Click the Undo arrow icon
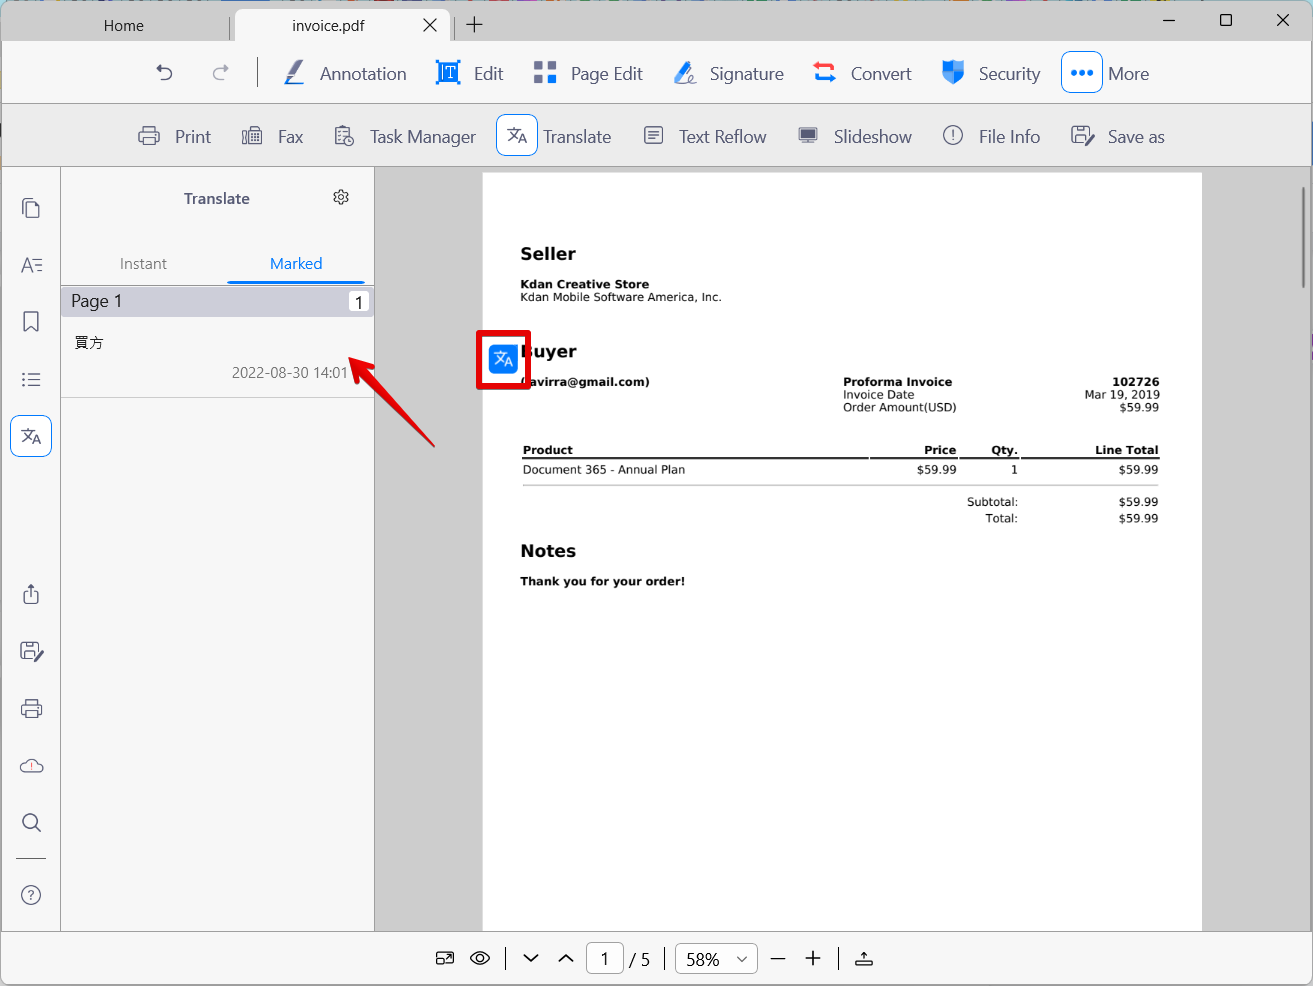The width and height of the screenshot is (1313, 986). click(165, 72)
